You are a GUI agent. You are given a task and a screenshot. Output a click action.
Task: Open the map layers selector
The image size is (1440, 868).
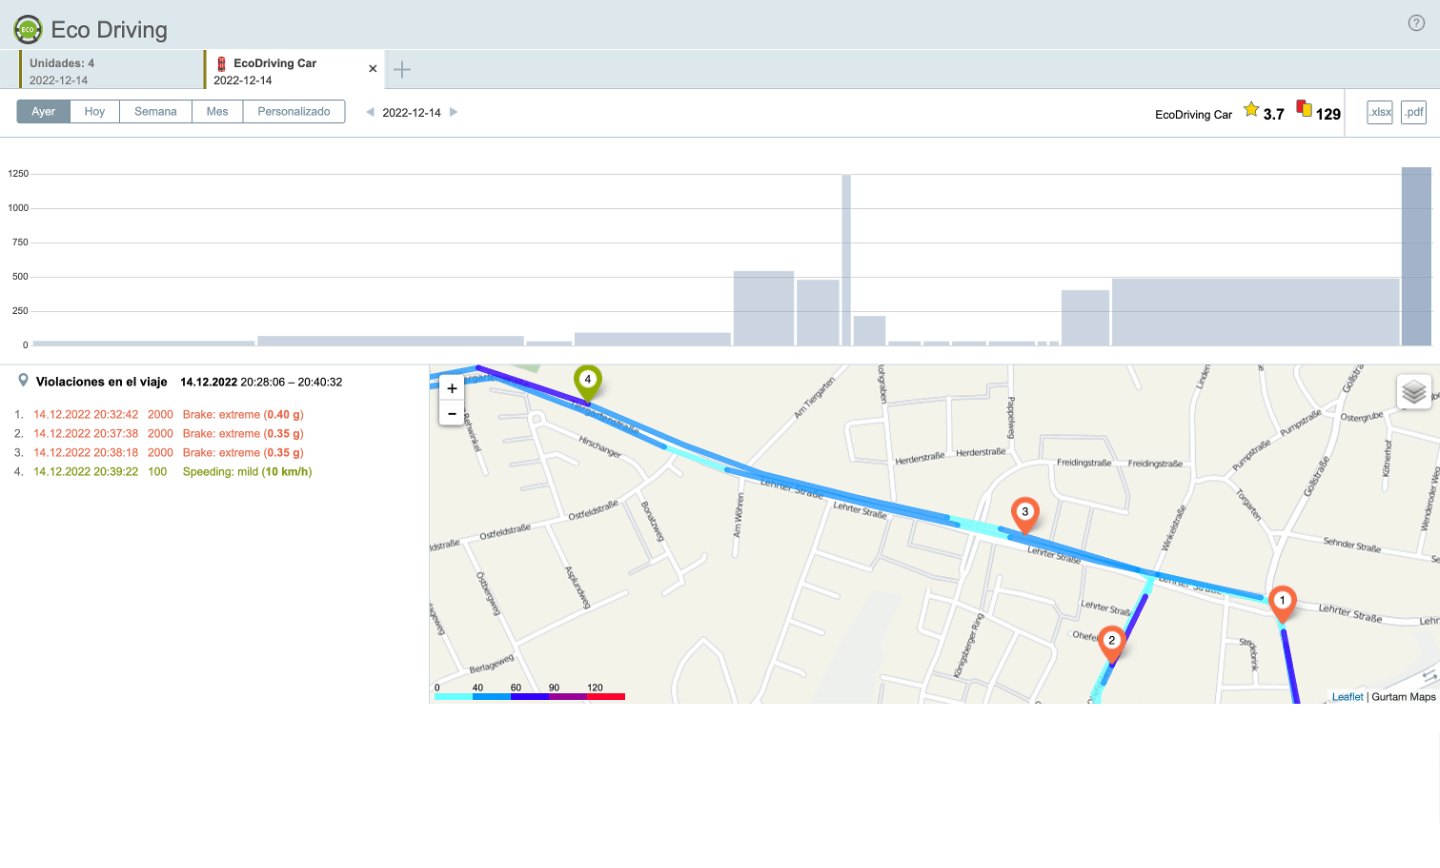click(x=1413, y=392)
